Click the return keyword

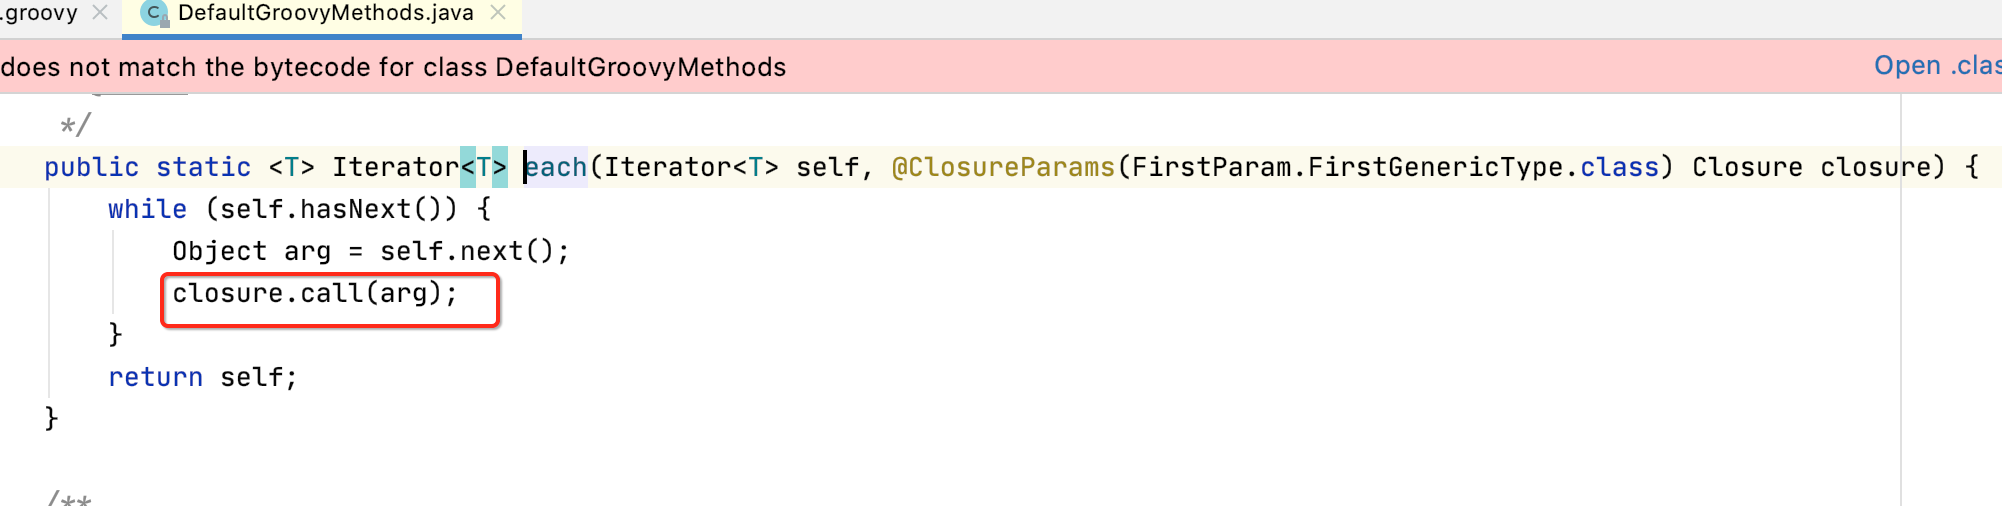click(155, 377)
